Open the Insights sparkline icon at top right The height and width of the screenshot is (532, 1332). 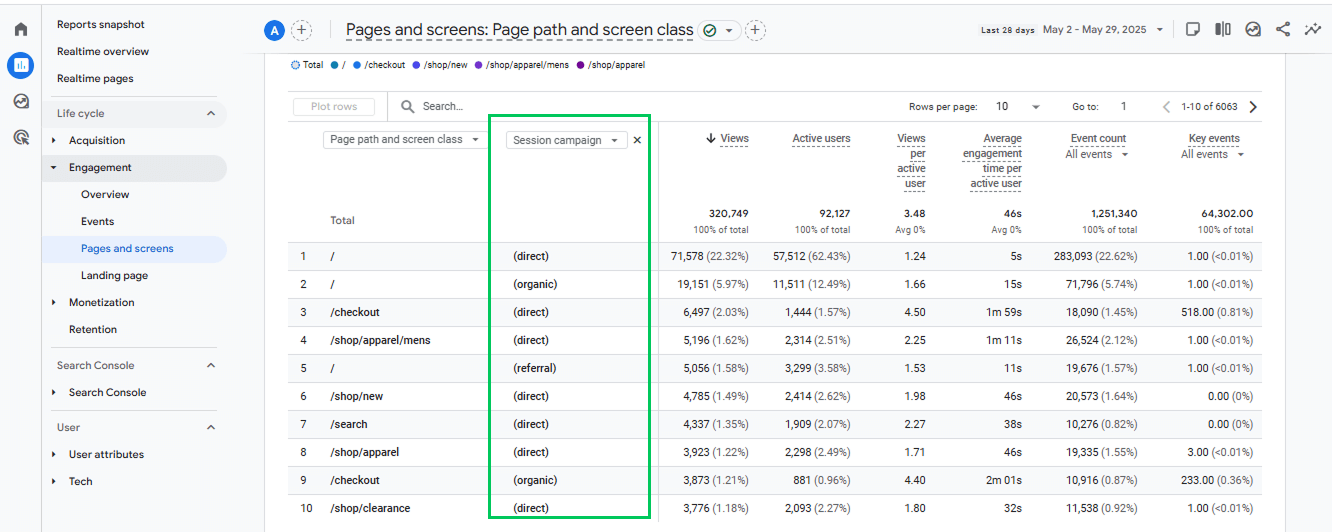1313,30
